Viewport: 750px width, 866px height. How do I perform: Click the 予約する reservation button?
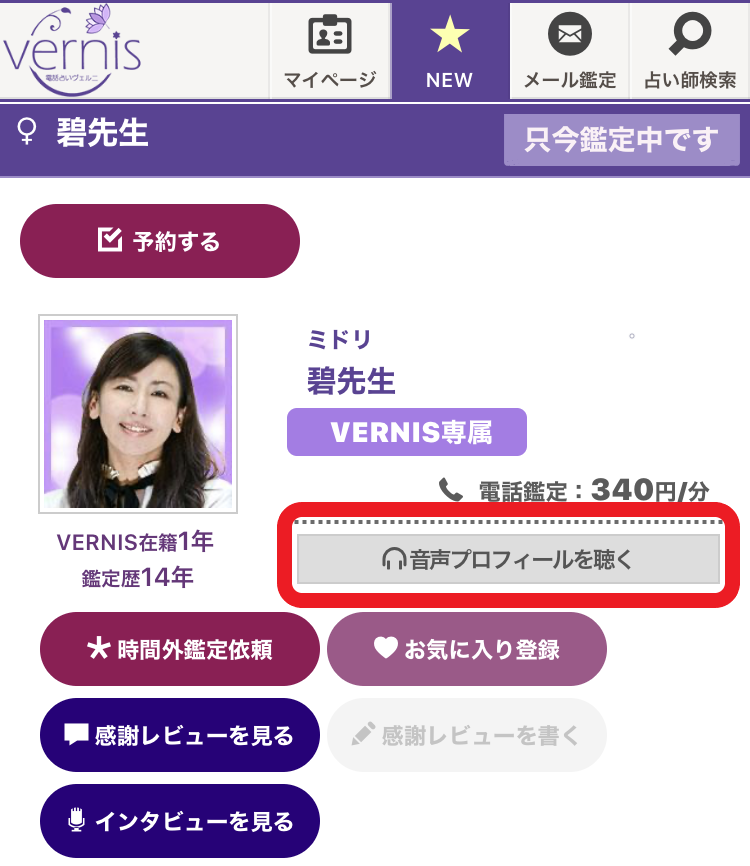(x=160, y=241)
